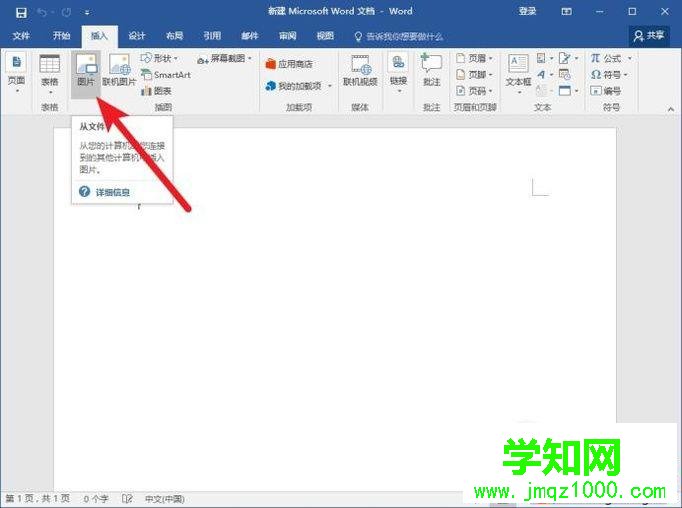Open the 页脚 footer dropdown

click(x=474, y=74)
